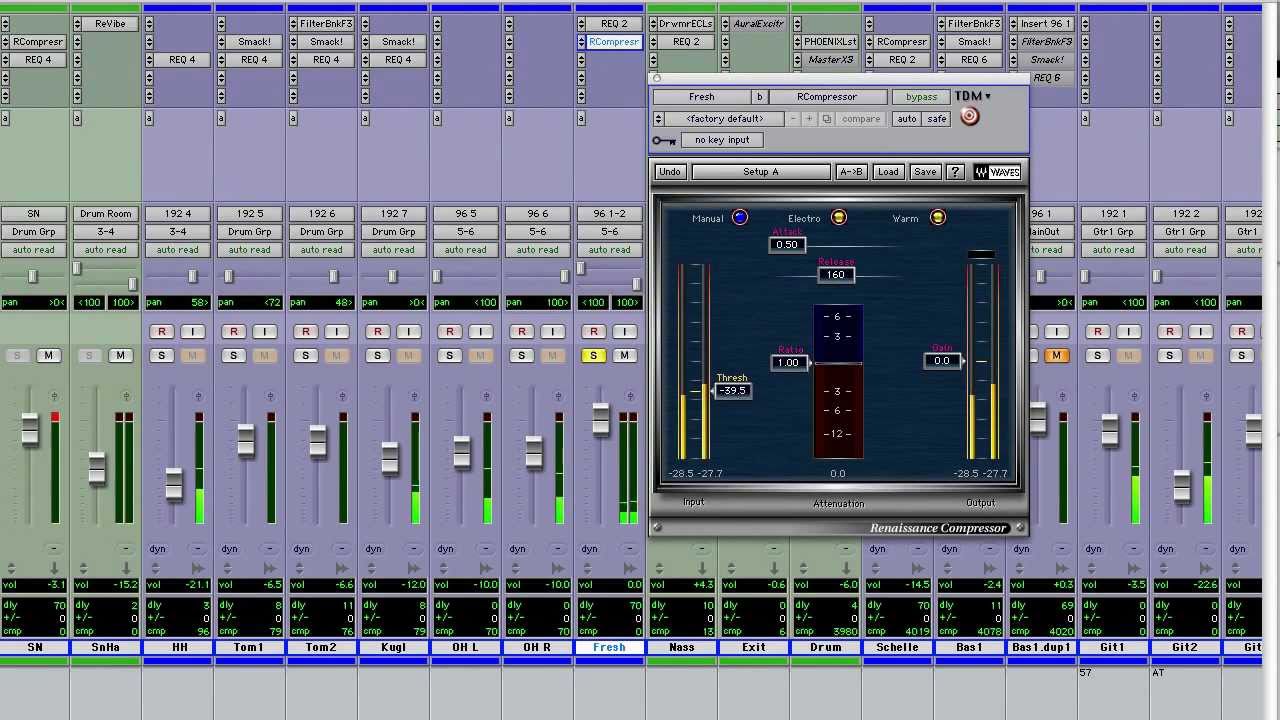Click the Load button in Waves toolbar
1280x720 pixels.
point(888,172)
